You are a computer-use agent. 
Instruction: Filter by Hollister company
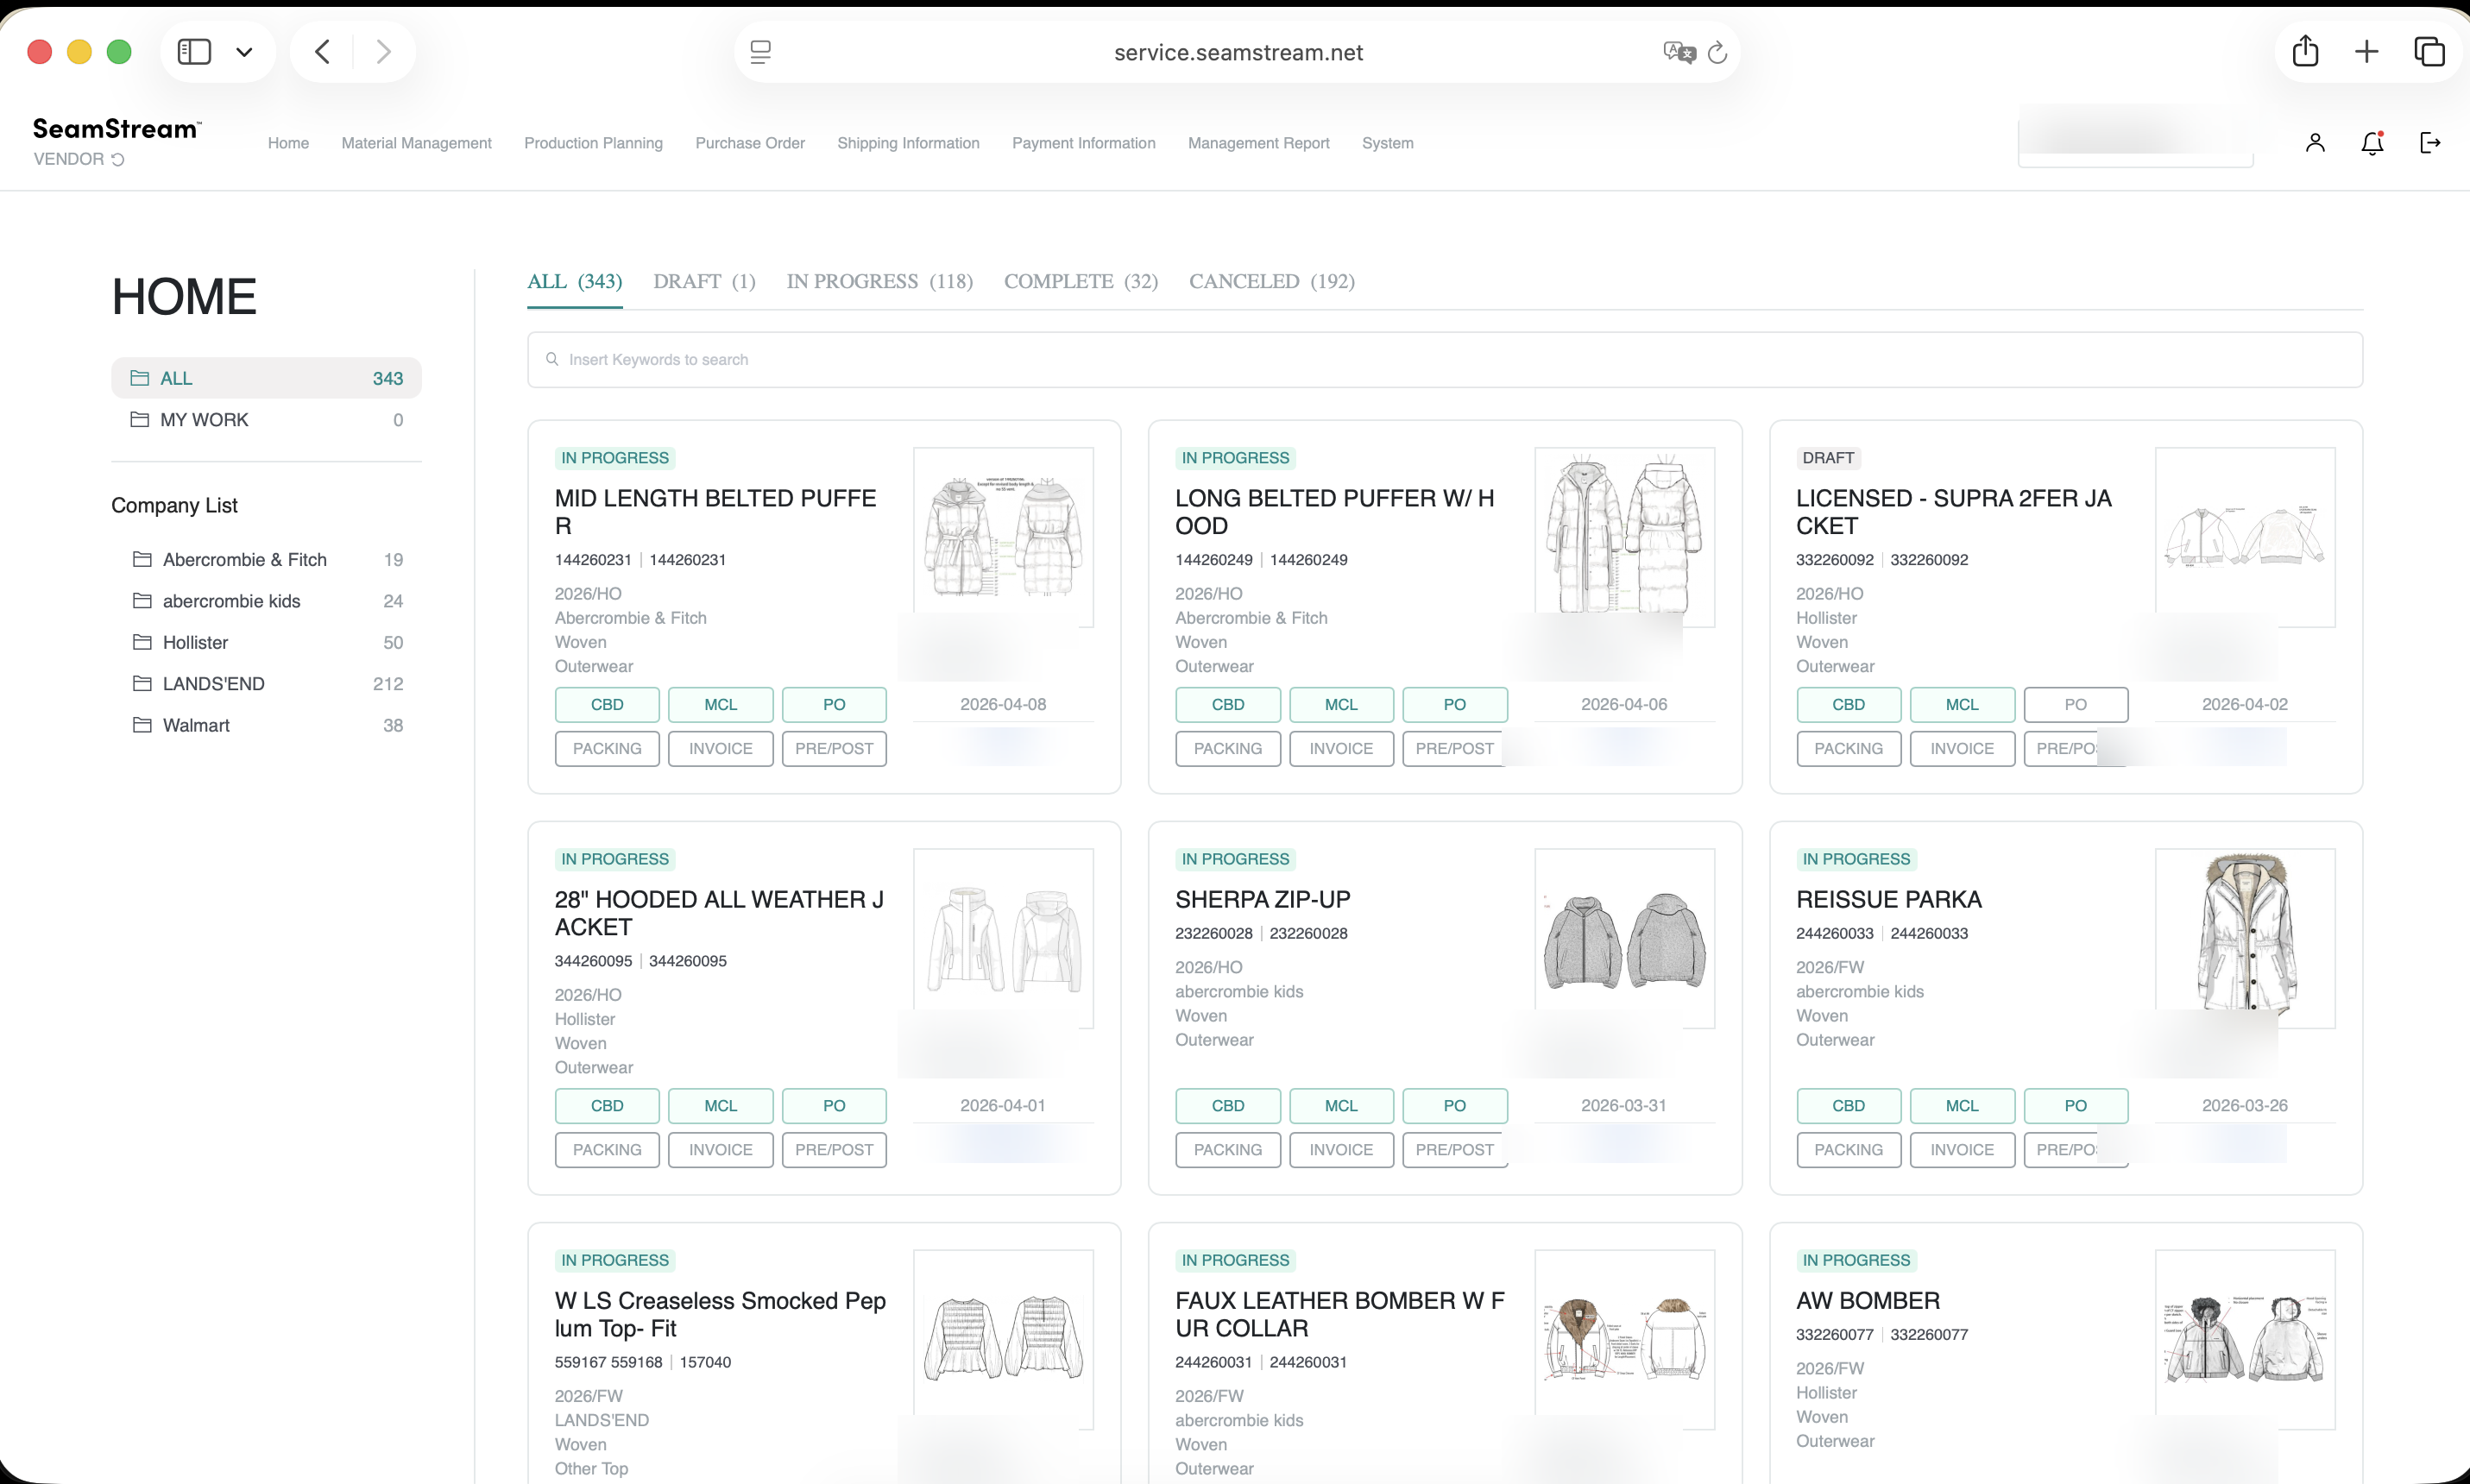[x=266, y=643]
